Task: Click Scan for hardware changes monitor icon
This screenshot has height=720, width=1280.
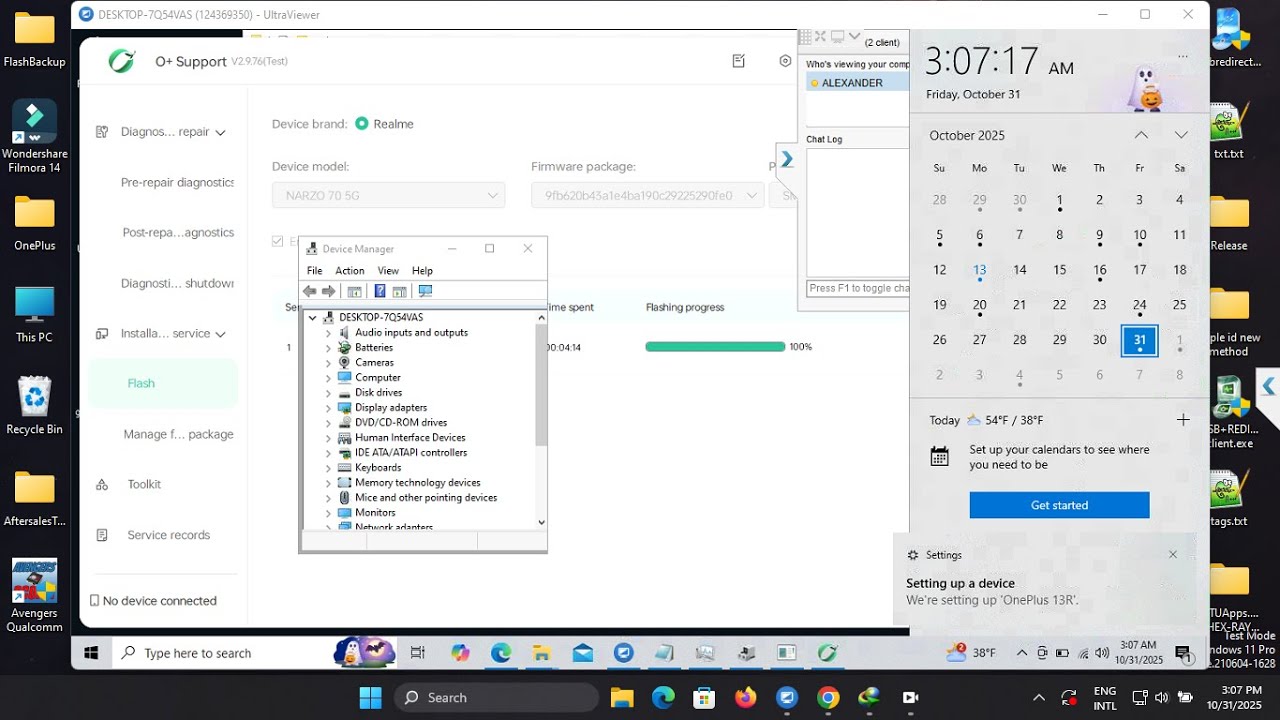Action: pyautogui.click(x=425, y=291)
